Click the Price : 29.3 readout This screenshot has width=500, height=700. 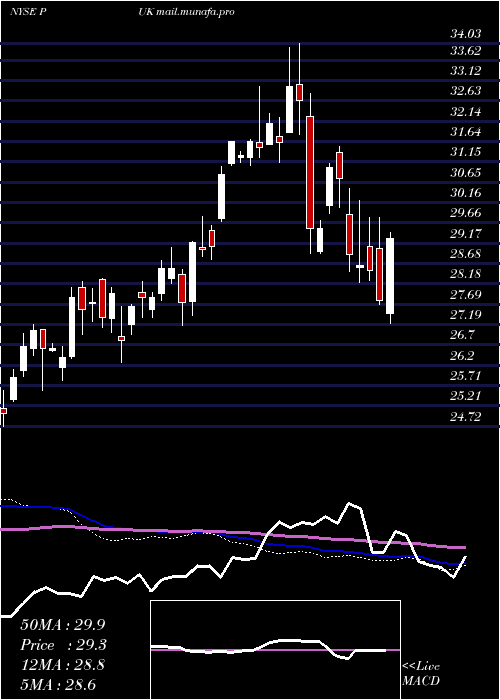pyautogui.click(x=64, y=645)
